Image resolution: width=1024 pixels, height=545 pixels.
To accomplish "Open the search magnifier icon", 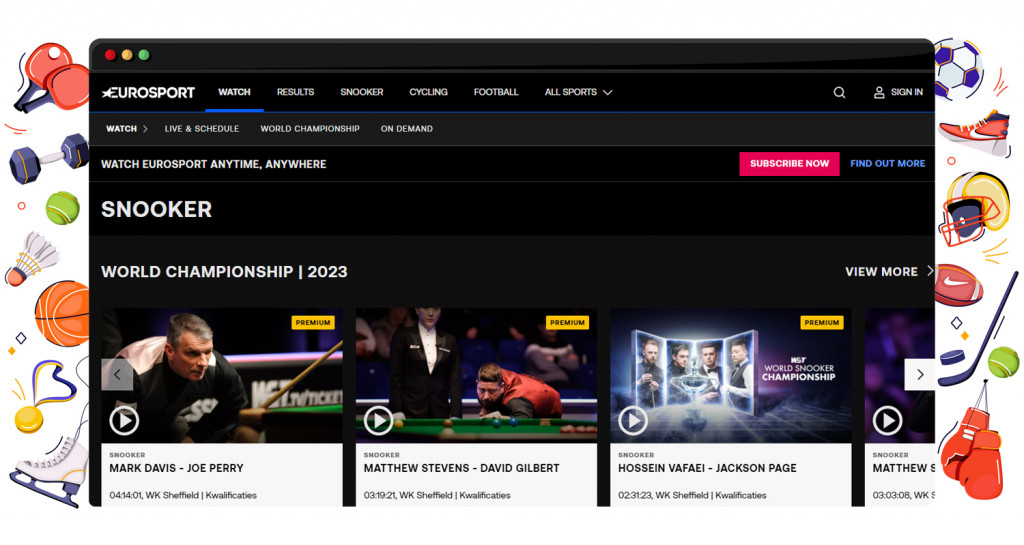I will point(839,93).
